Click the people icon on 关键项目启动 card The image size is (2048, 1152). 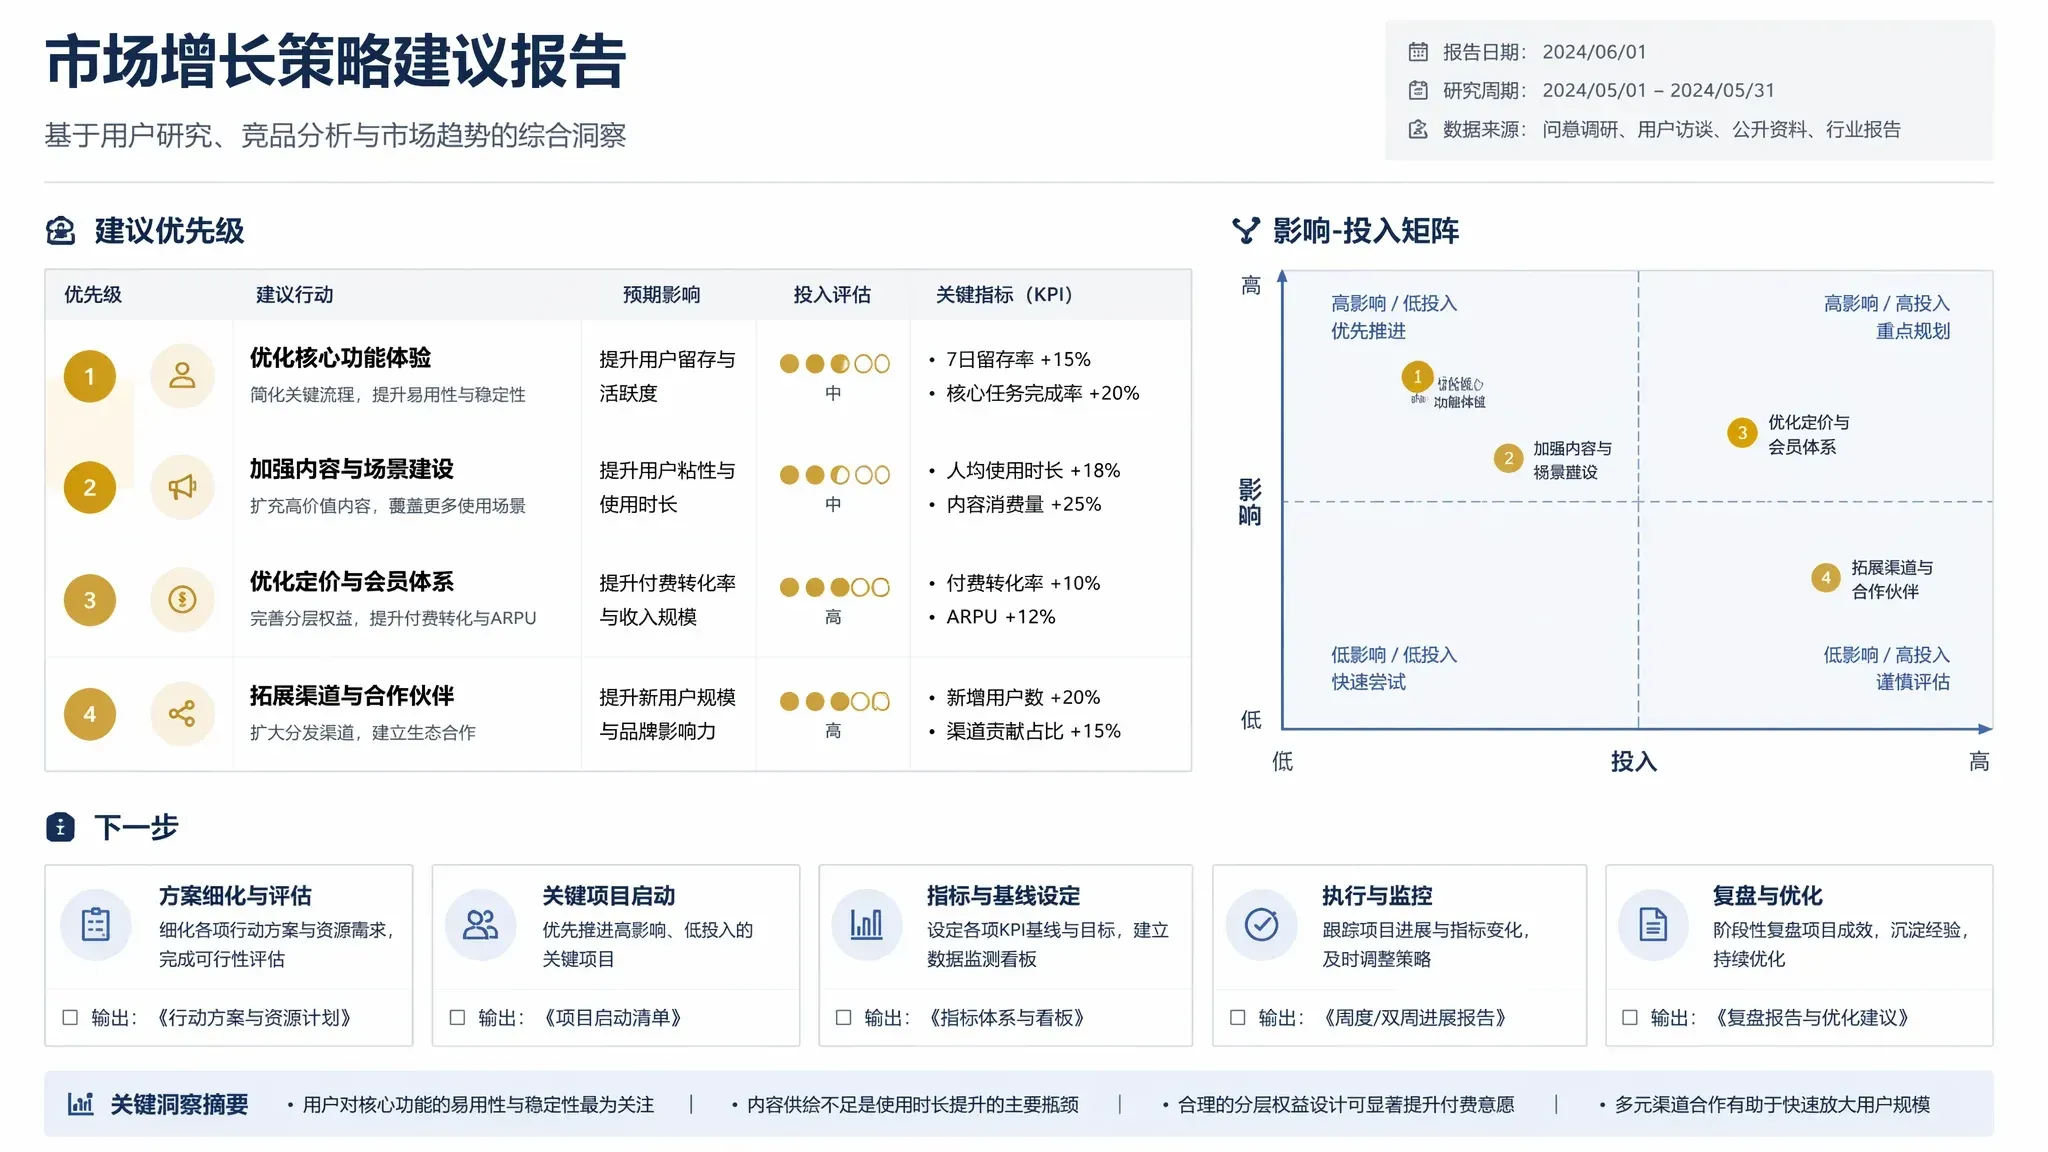coord(481,924)
